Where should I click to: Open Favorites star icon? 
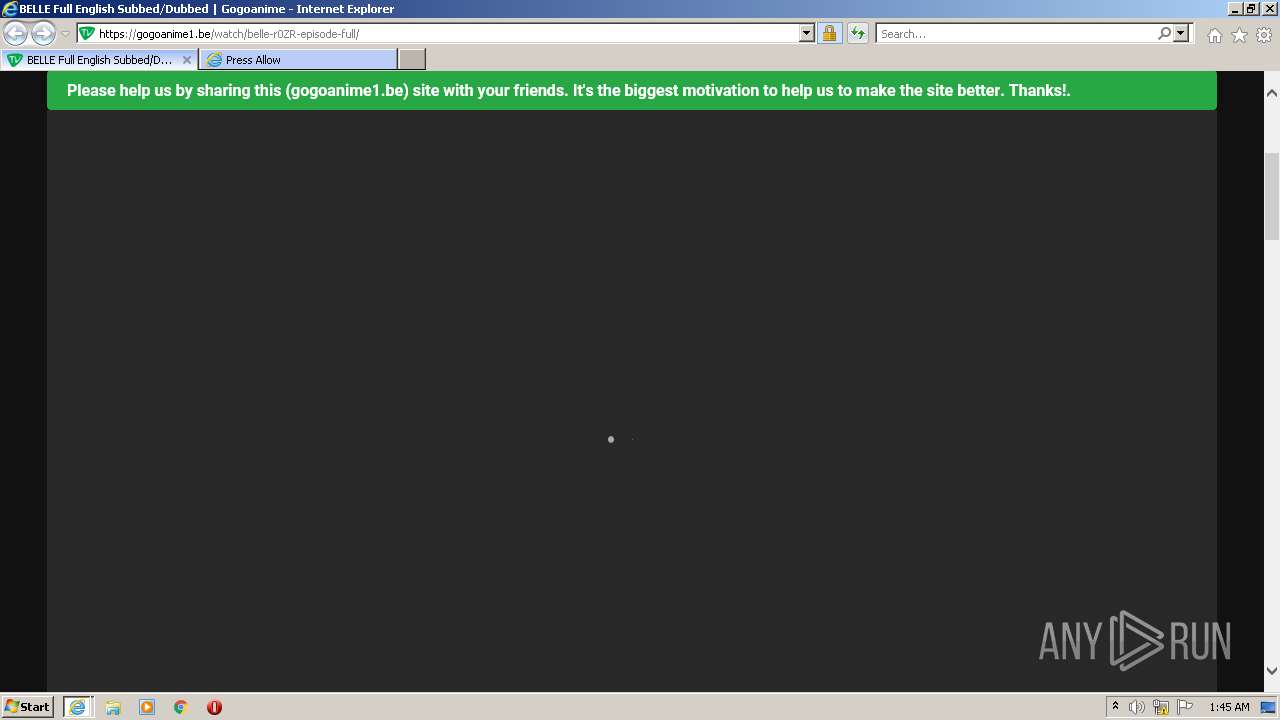pos(1239,35)
